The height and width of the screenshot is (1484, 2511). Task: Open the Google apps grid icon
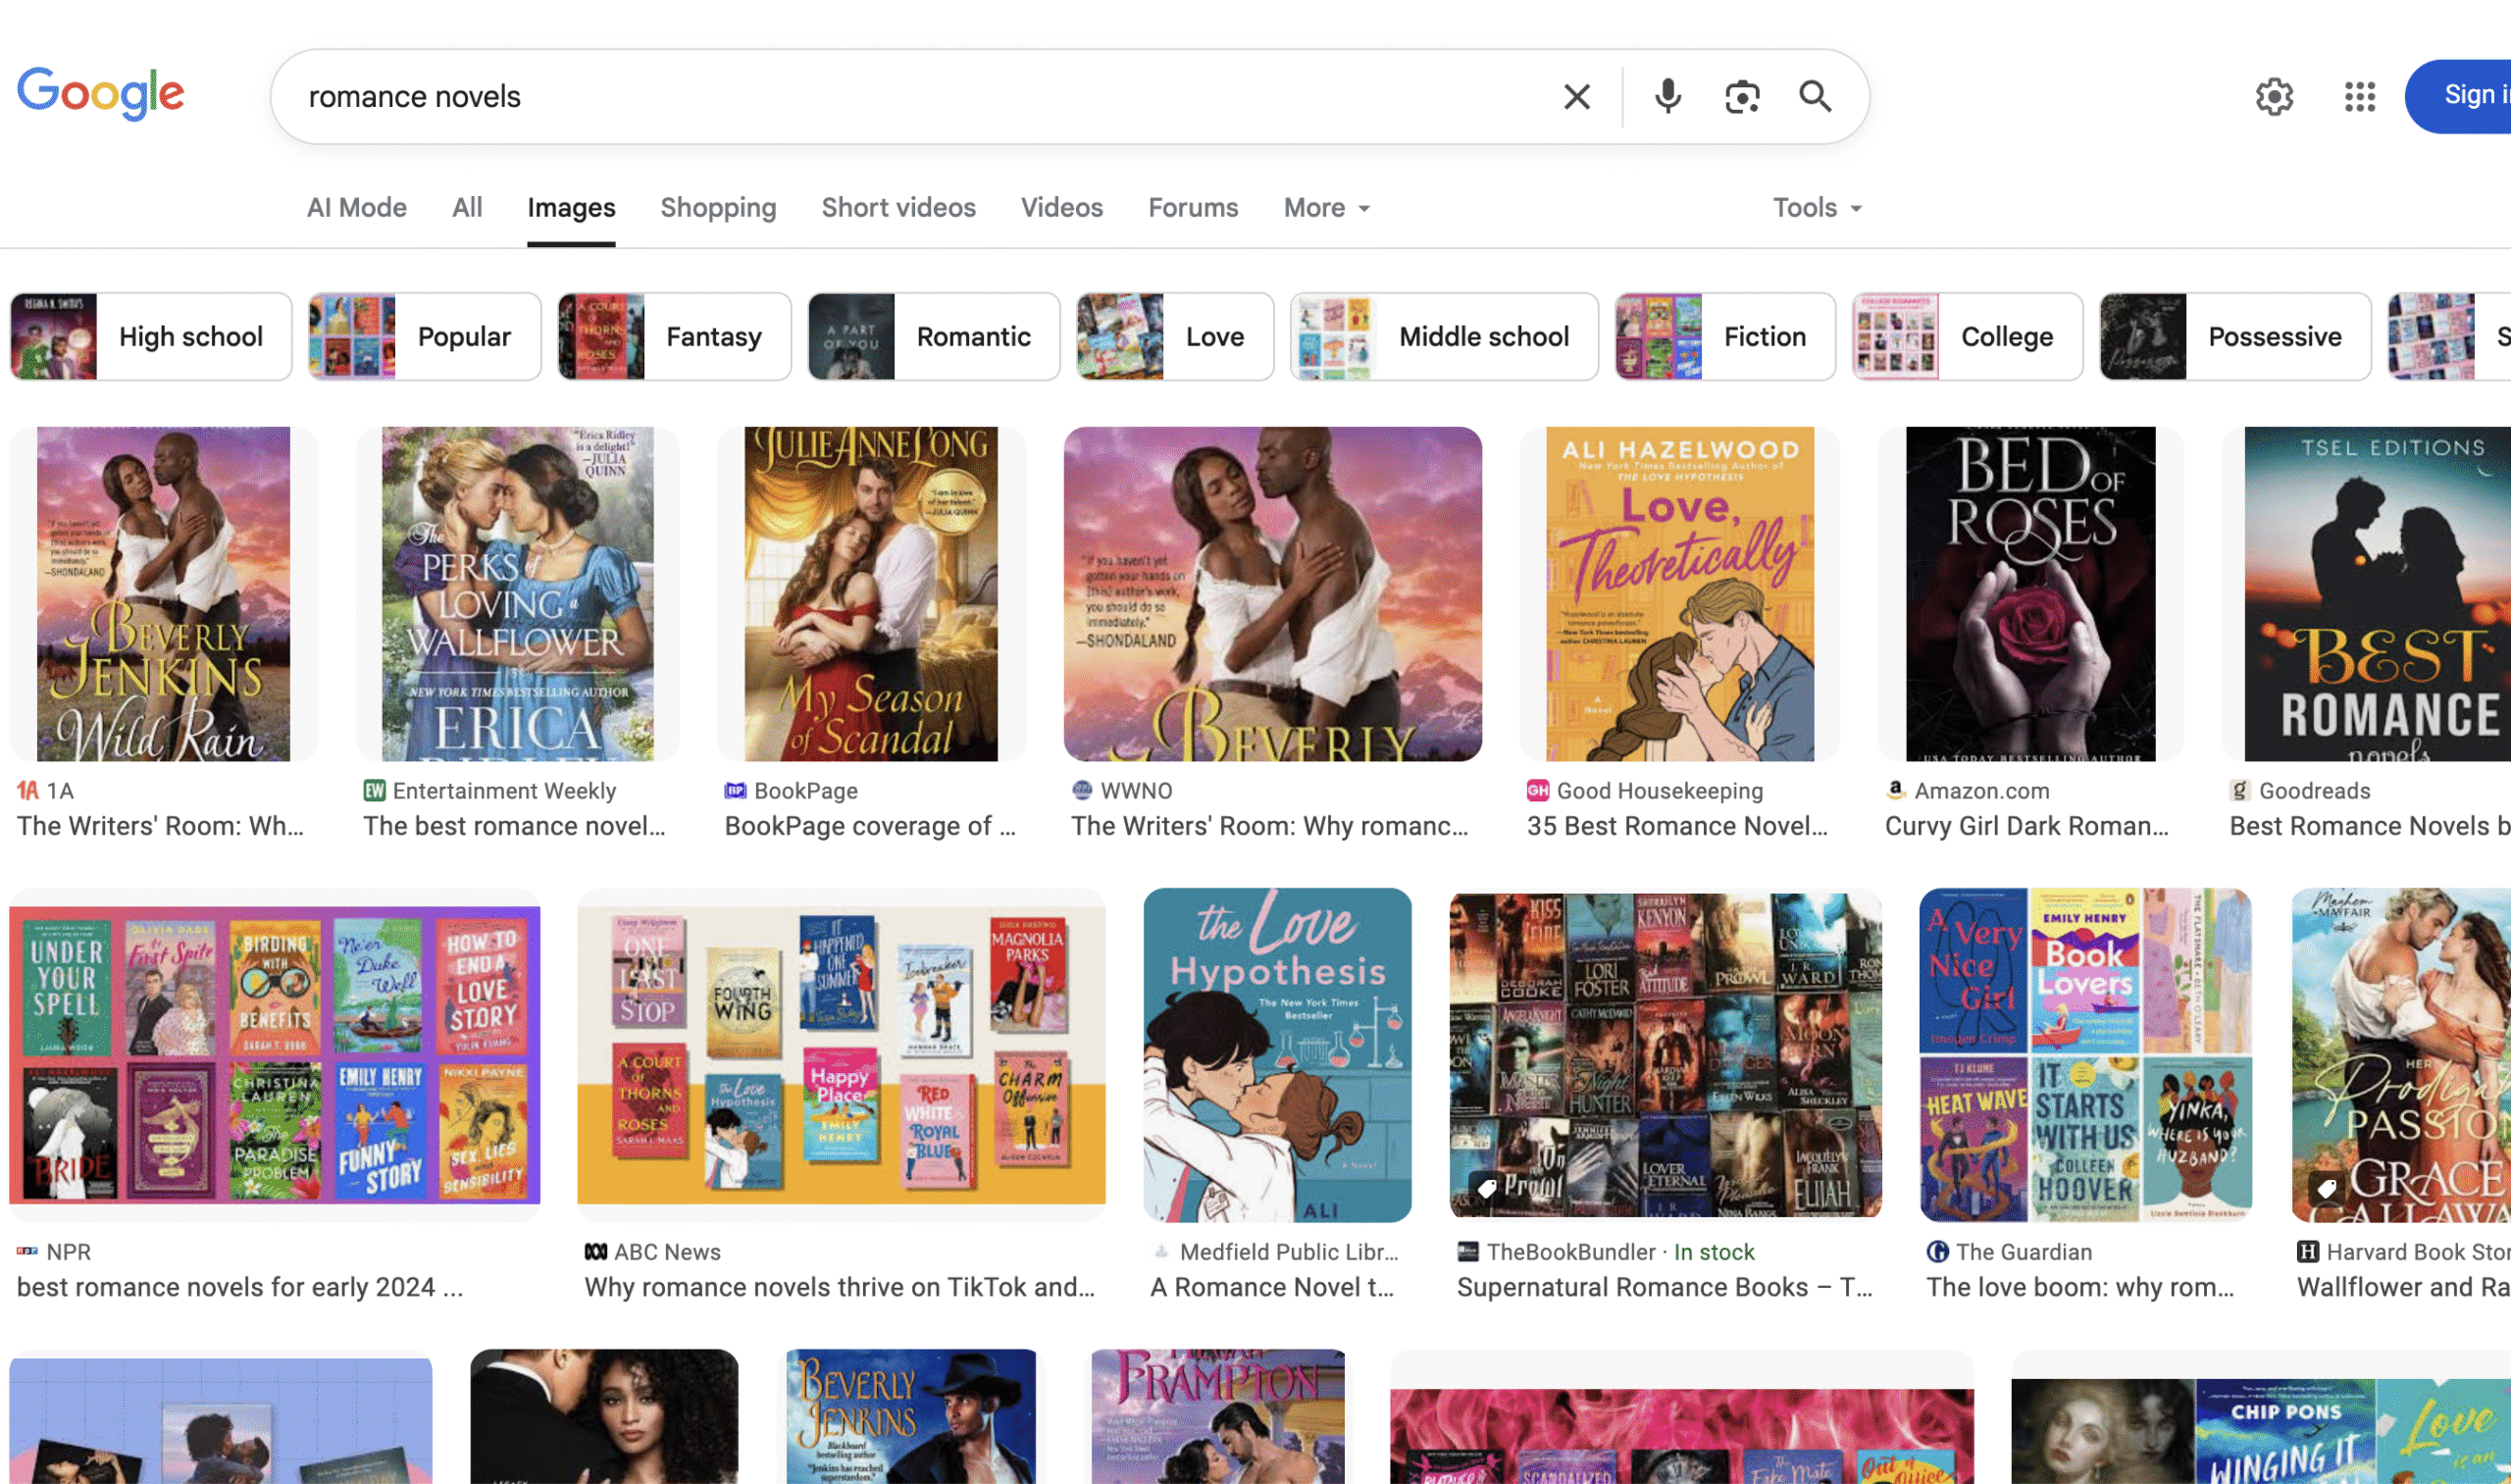(x=2359, y=97)
